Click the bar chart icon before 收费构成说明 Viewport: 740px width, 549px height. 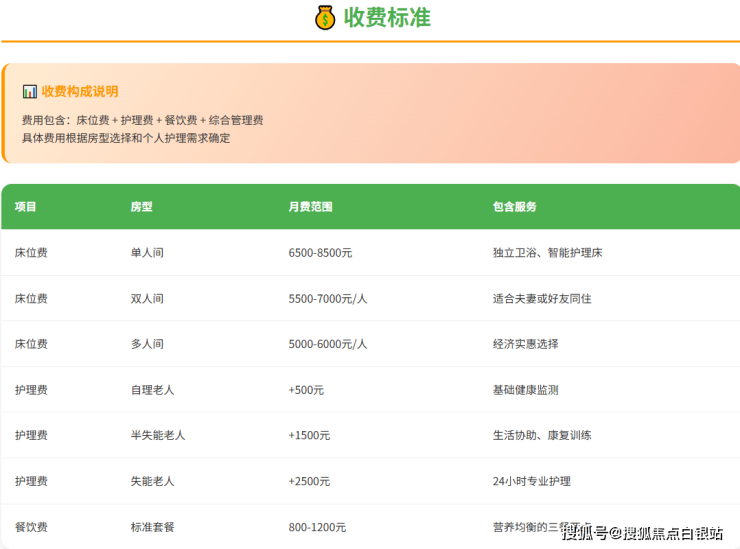tap(29, 92)
